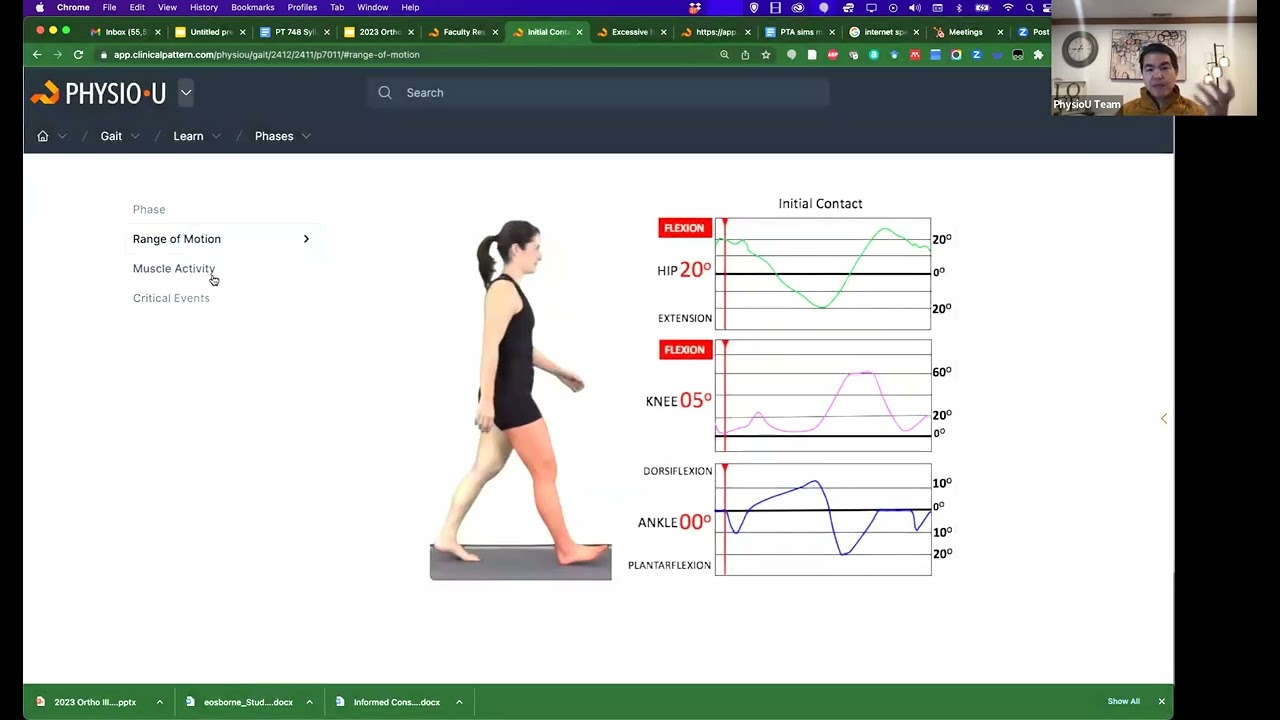
Task: Open the Bookmarks menu
Action: (252, 7)
